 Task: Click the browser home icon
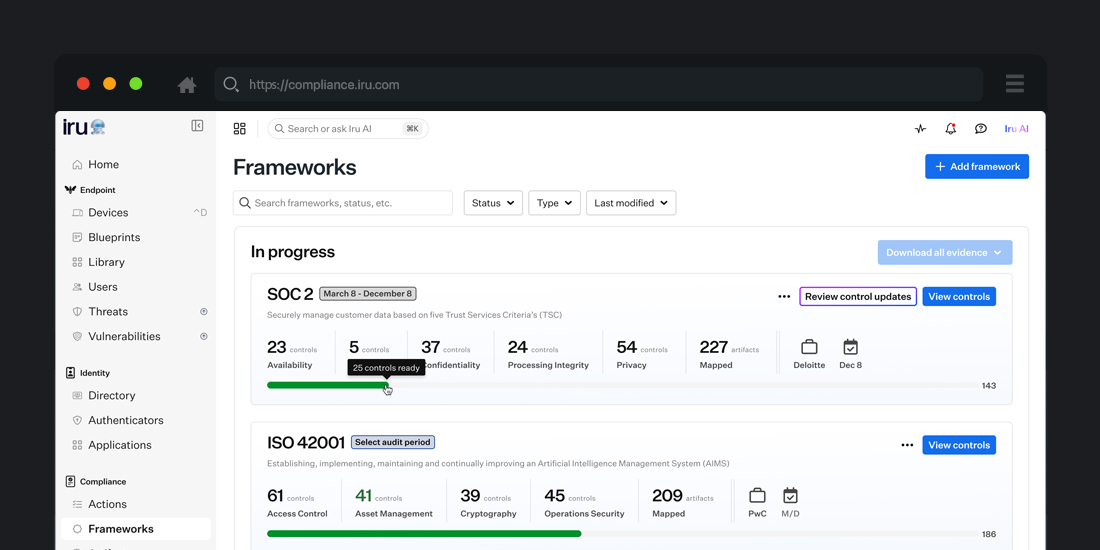click(187, 85)
